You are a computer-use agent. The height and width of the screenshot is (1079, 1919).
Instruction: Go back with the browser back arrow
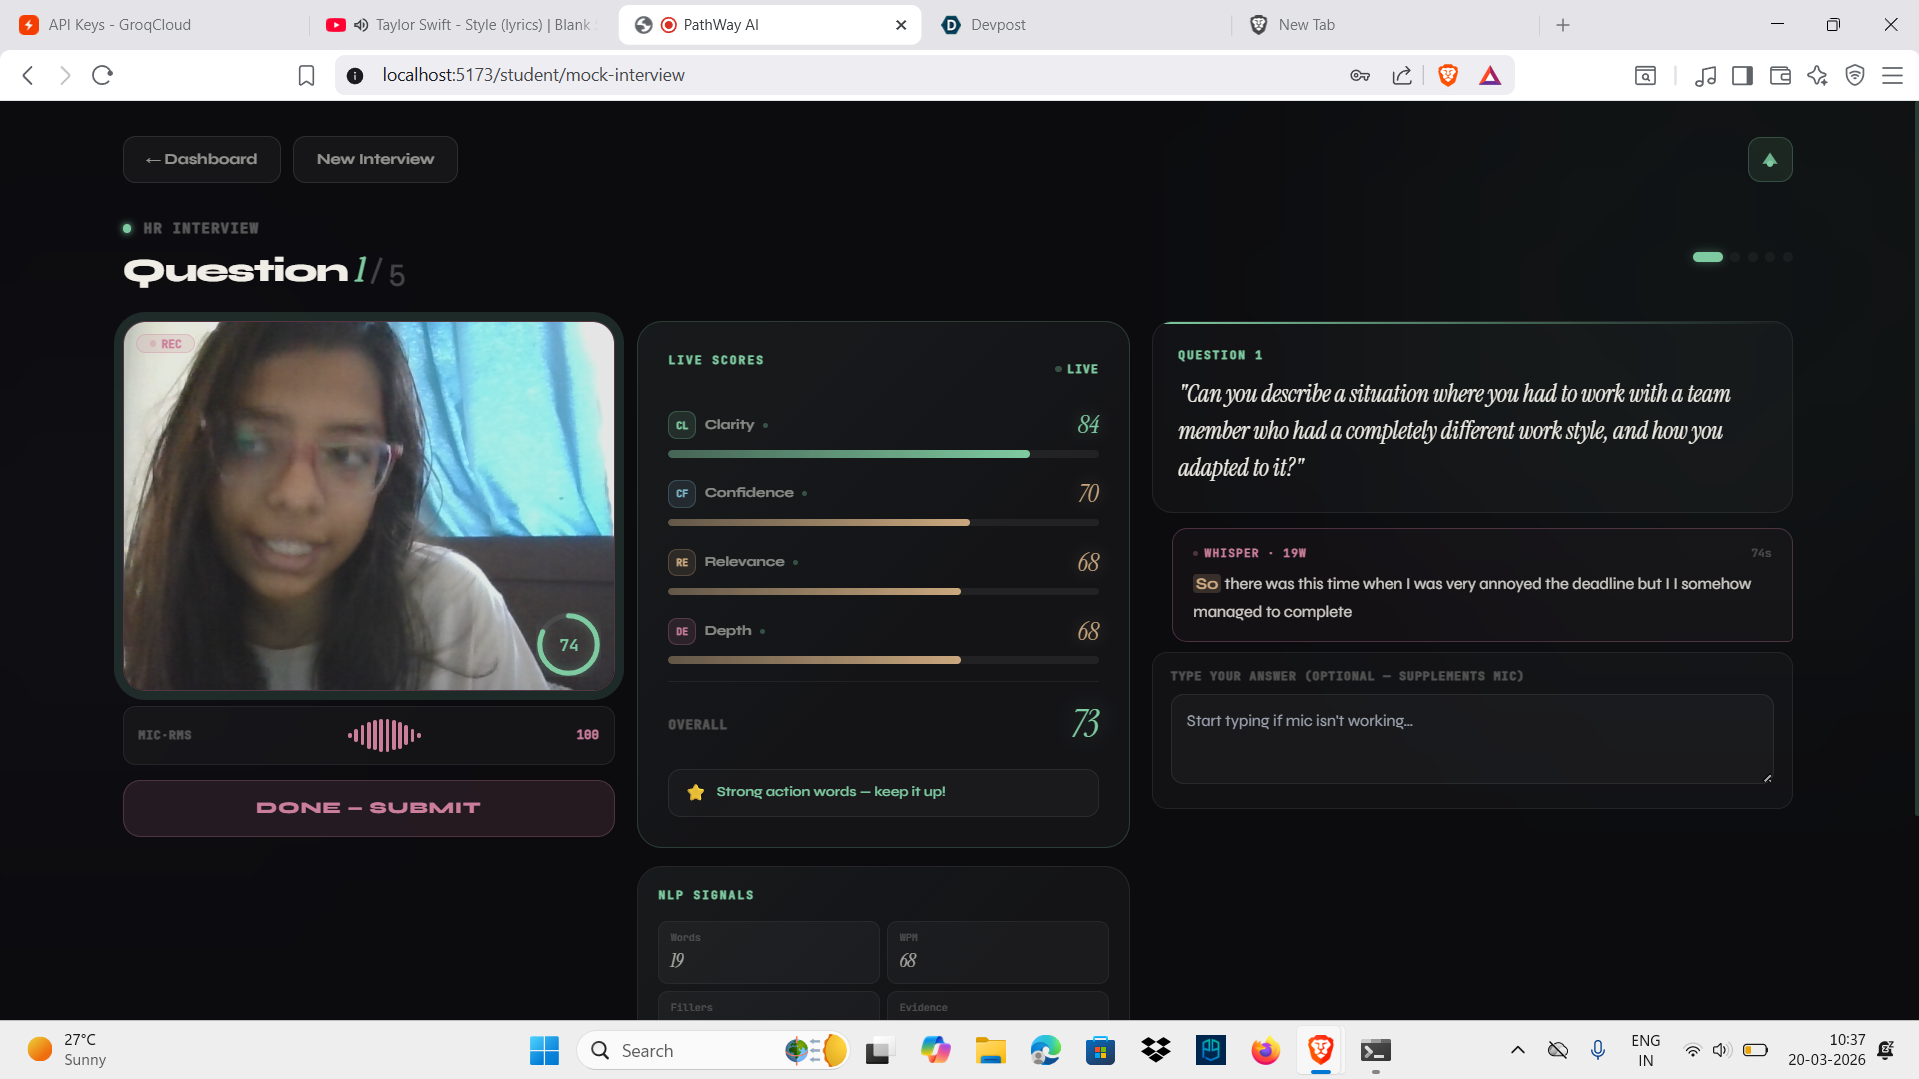point(28,75)
